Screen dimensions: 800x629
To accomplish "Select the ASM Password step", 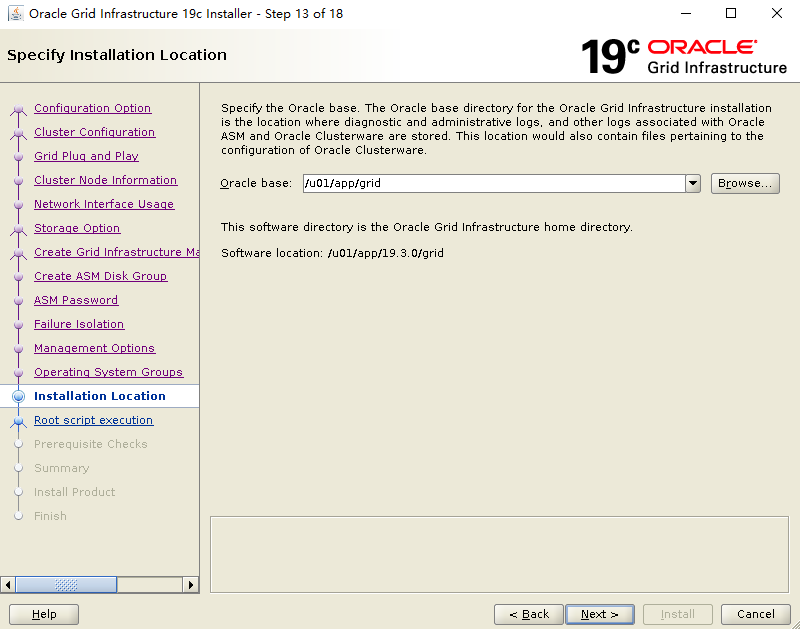I will [76, 300].
